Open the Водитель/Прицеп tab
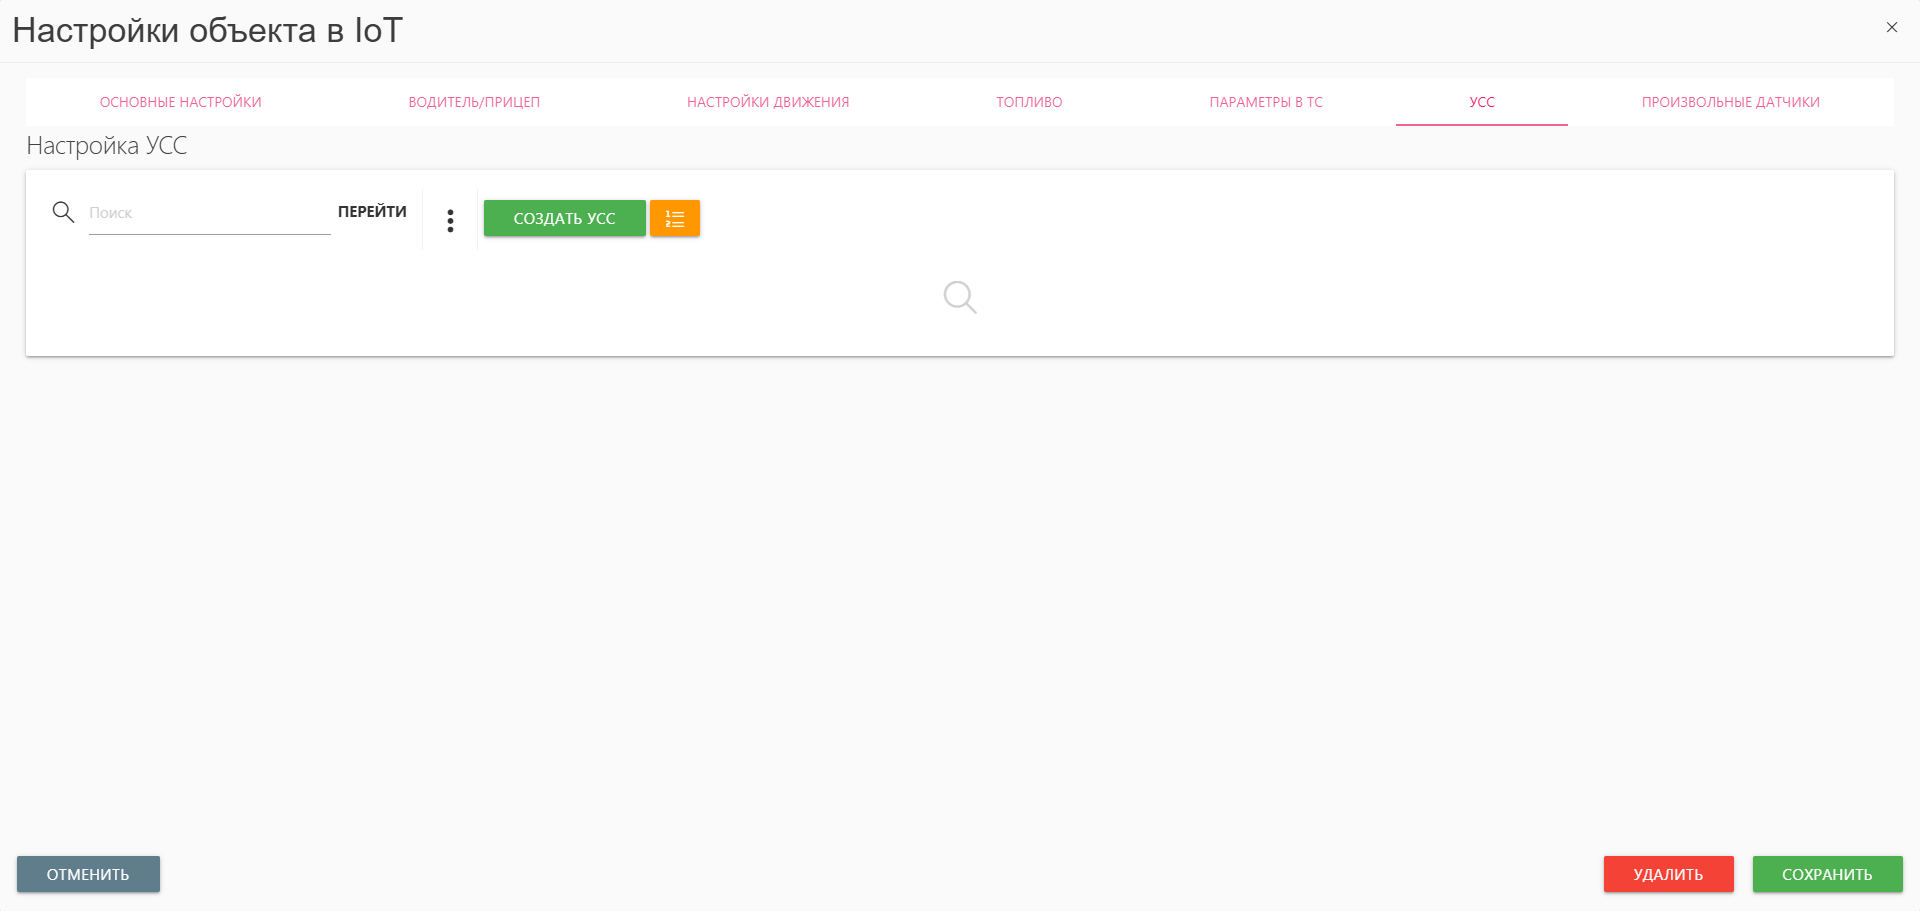The image size is (1920, 911). point(474,102)
